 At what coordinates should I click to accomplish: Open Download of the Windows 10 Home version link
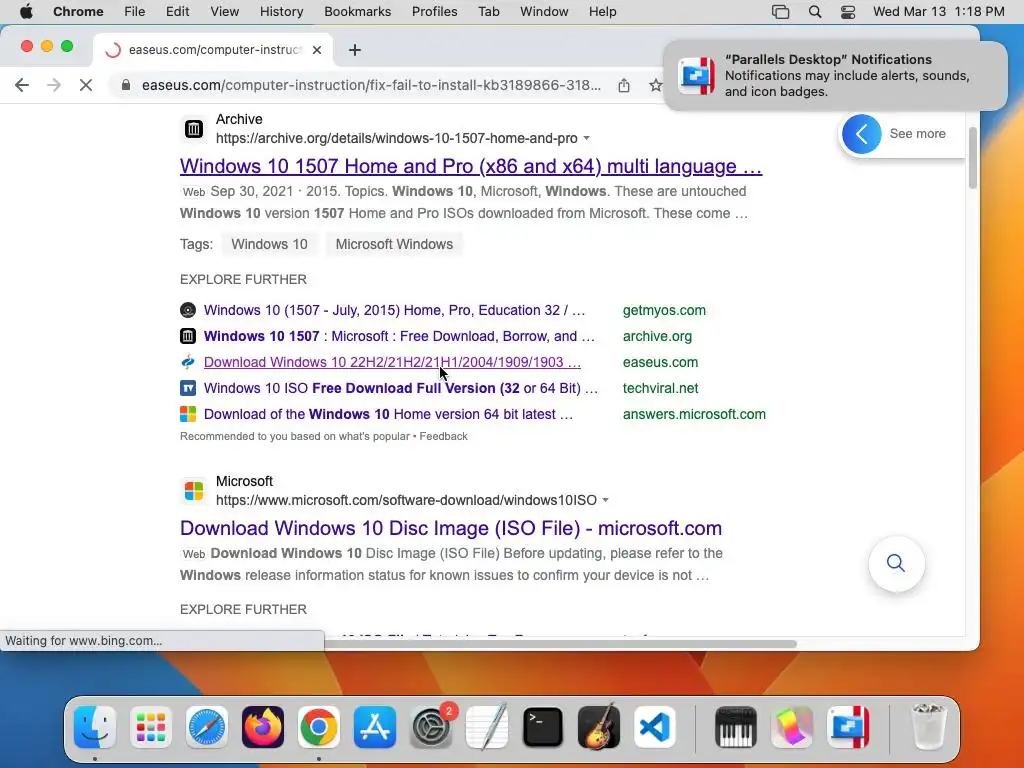tap(389, 414)
